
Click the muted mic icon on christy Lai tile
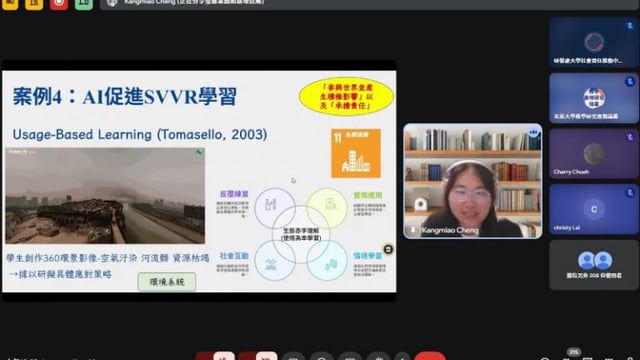click(630, 192)
